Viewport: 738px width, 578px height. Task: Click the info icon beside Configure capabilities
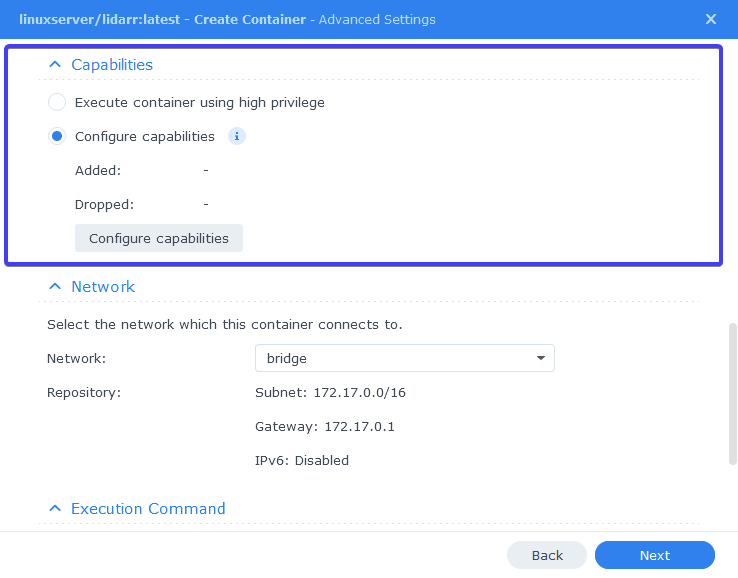coord(237,136)
